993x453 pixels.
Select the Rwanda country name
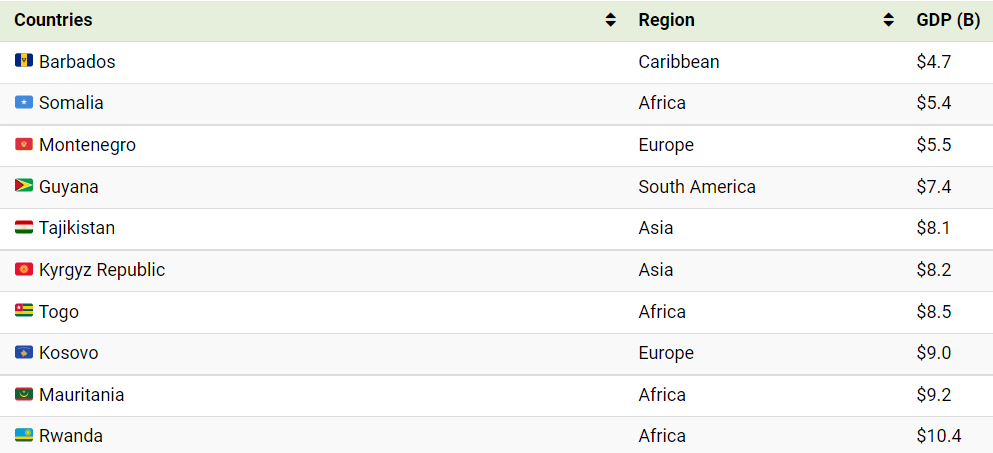pos(71,436)
